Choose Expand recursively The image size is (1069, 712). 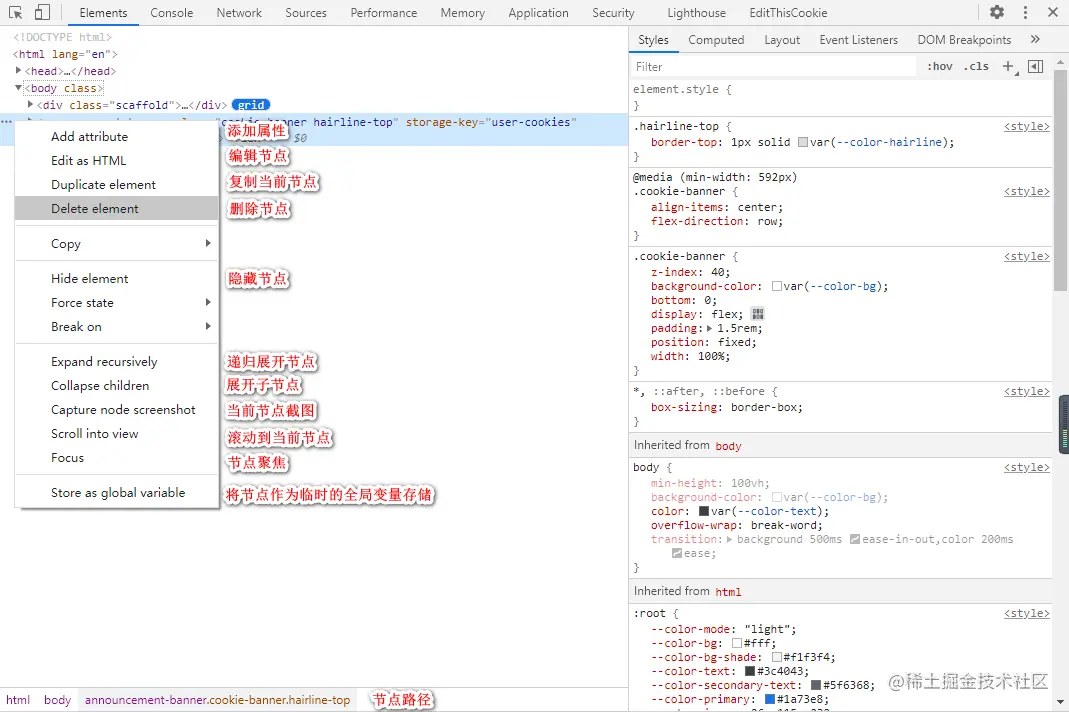click(x=117, y=361)
